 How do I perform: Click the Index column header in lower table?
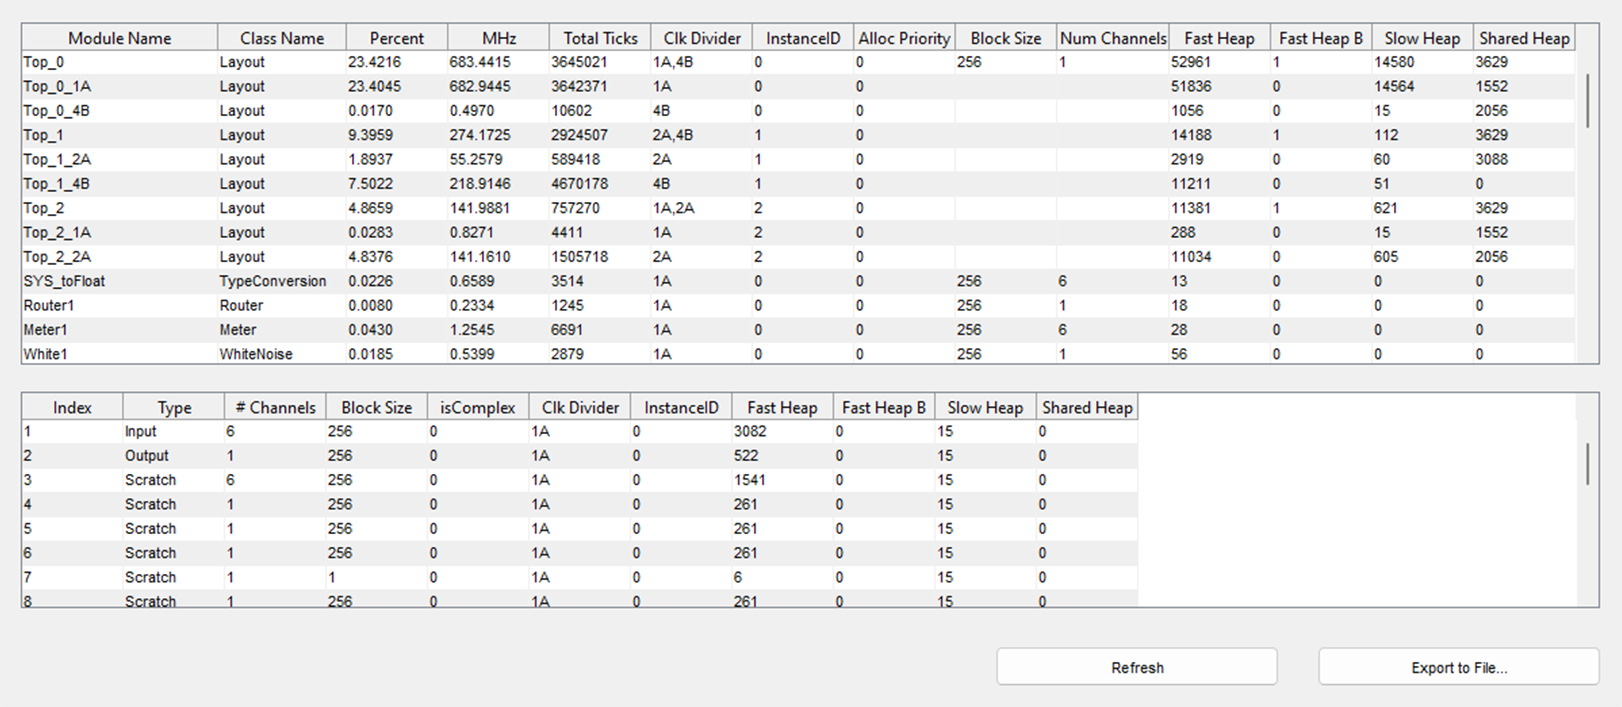pos(72,407)
